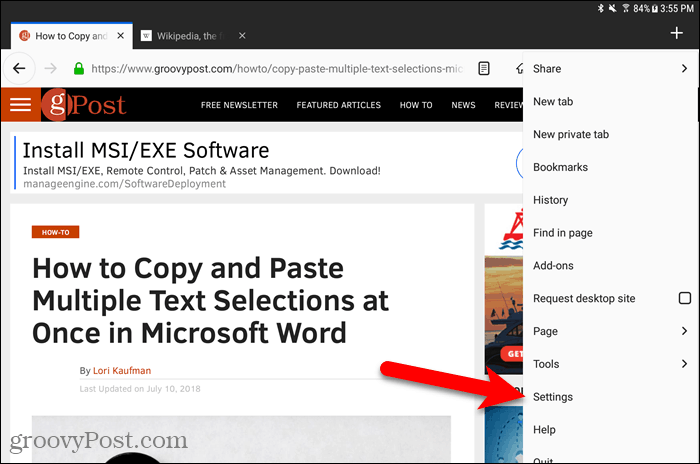Click the orange HOW-TO category tag
Viewport: 700px width, 464px height.
(x=55, y=232)
